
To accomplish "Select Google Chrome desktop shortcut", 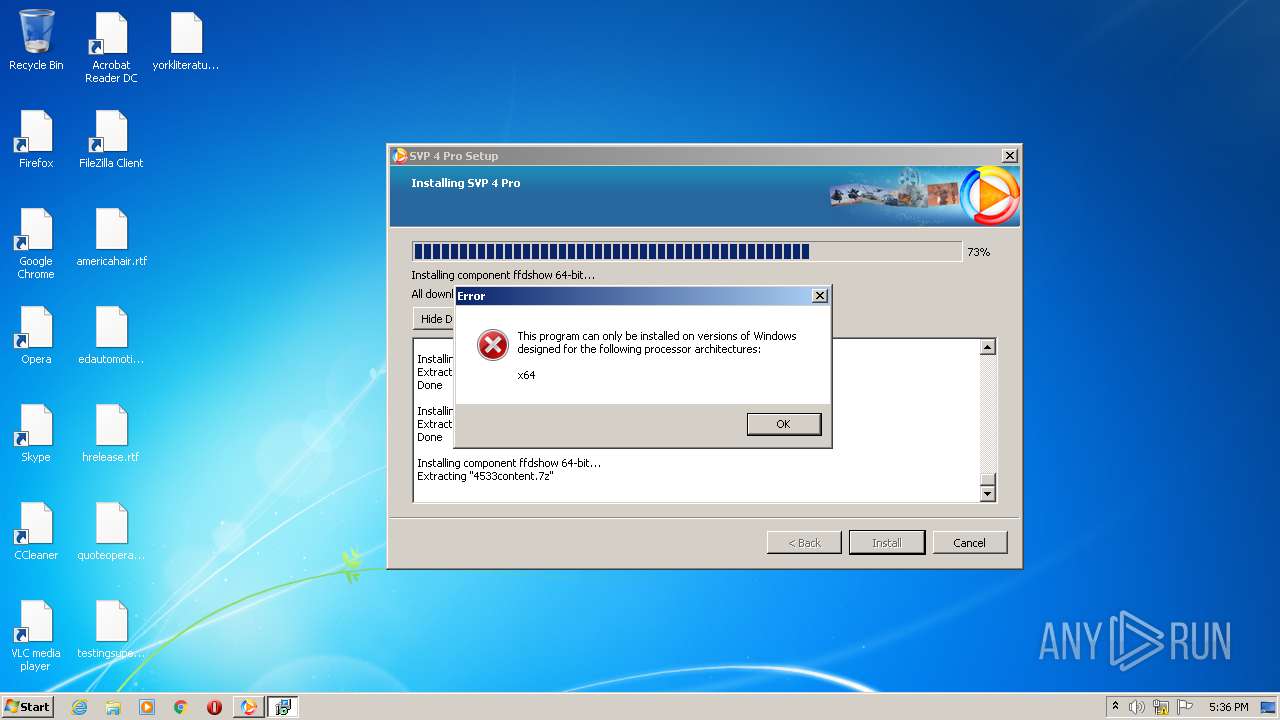I will (36, 243).
